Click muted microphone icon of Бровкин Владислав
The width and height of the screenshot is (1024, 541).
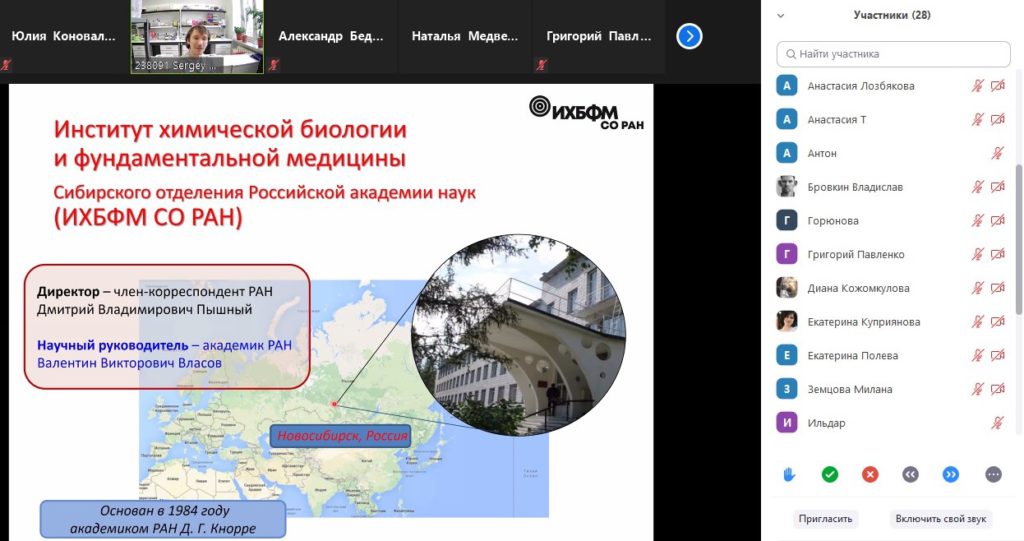tap(978, 187)
